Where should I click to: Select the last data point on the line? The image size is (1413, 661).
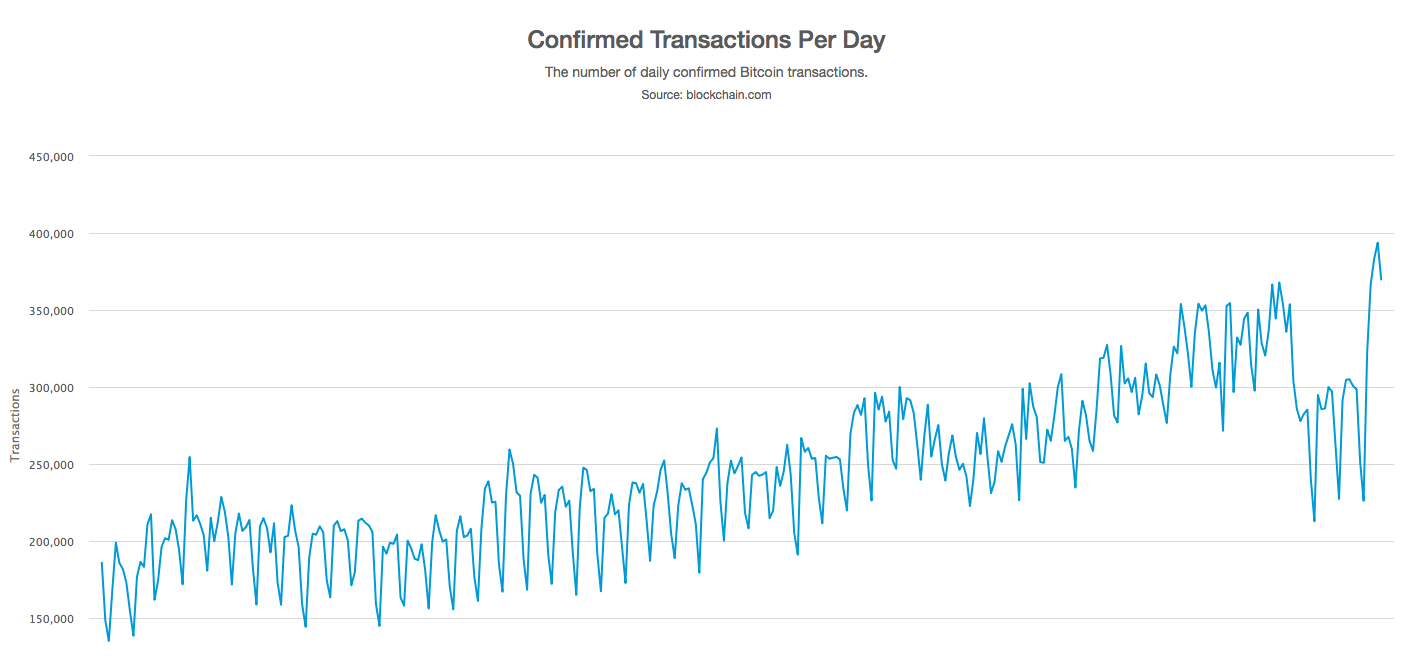[x=1381, y=279]
